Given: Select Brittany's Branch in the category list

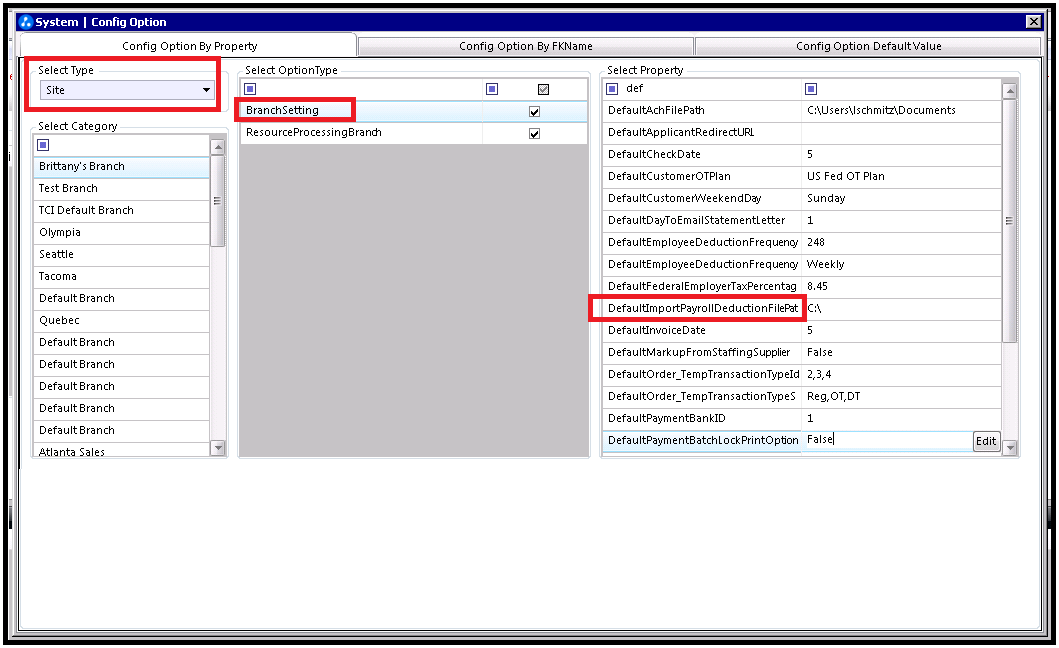Looking at the screenshot, I should (x=122, y=166).
